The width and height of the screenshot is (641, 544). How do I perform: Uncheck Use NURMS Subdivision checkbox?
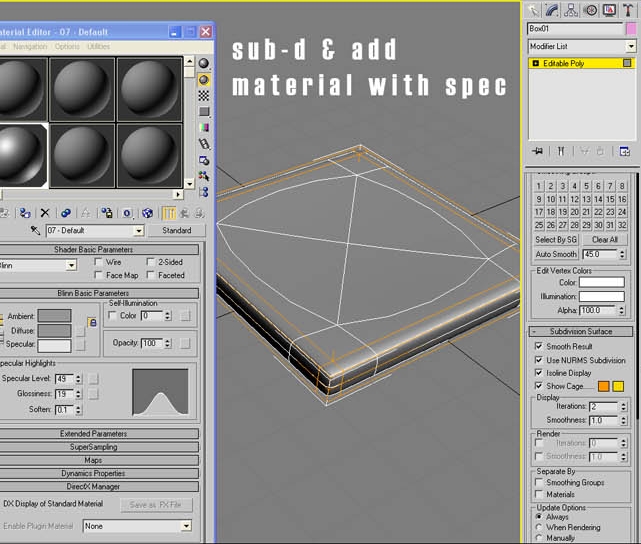539,360
